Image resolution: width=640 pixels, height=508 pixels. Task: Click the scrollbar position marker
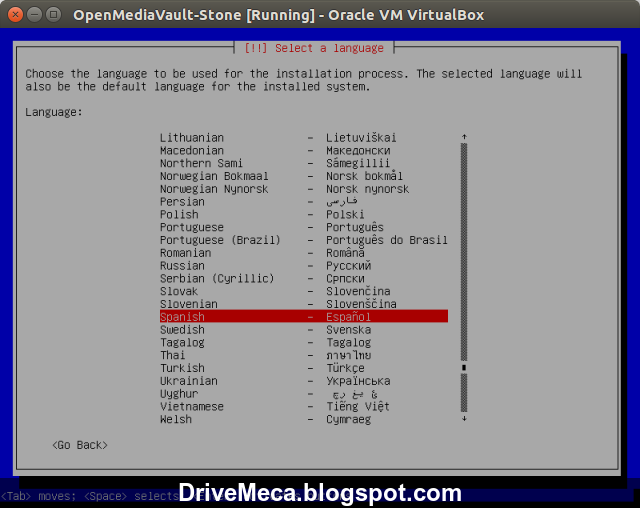pyautogui.click(x=464, y=368)
